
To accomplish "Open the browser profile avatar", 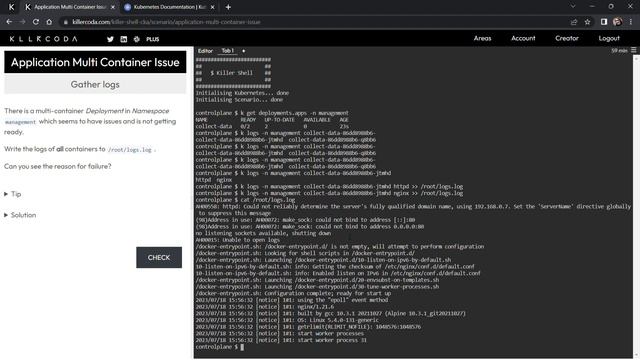I will click(617, 22).
